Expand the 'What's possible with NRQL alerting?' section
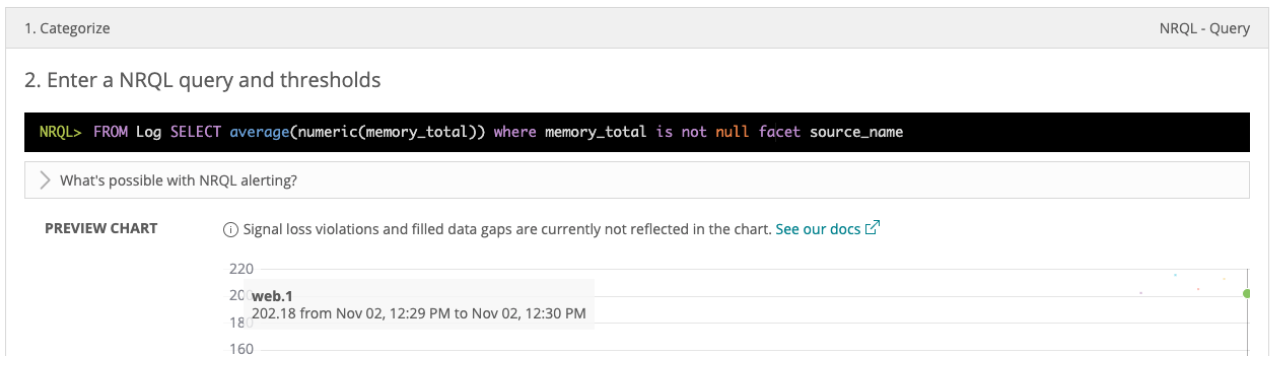The width and height of the screenshot is (1277, 372). 636,181
